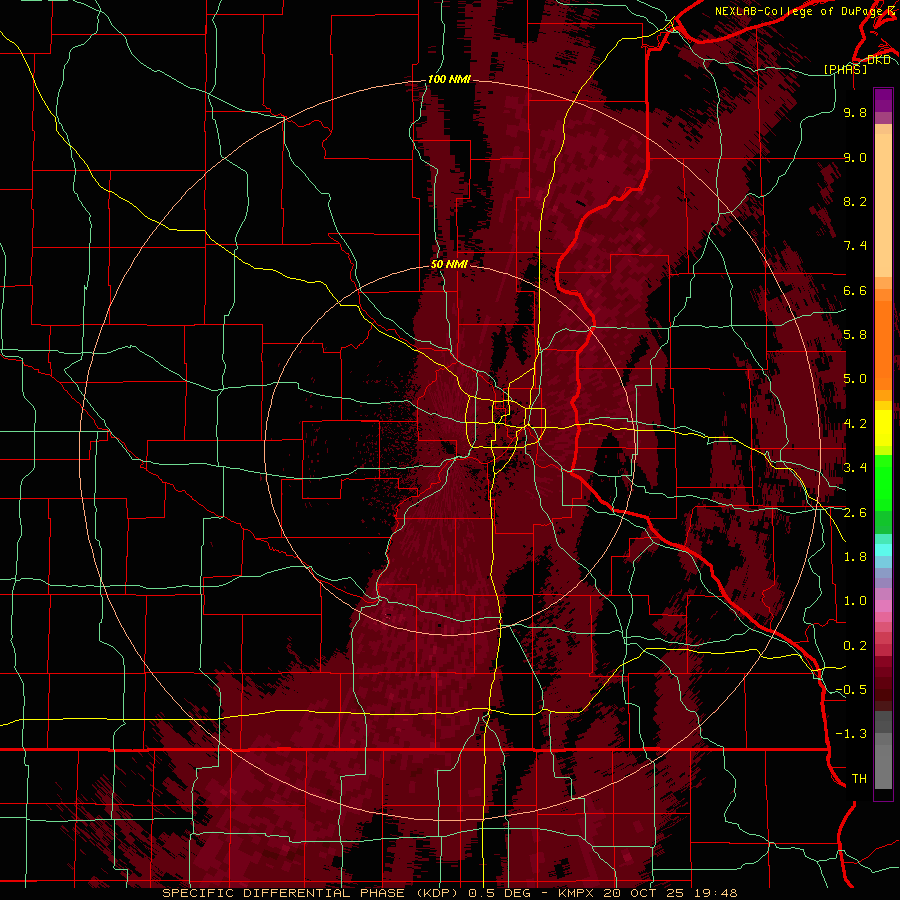Viewport: 900px width, 900px height.
Task: Click the -0.5 legend value
Action: (x=851, y=690)
